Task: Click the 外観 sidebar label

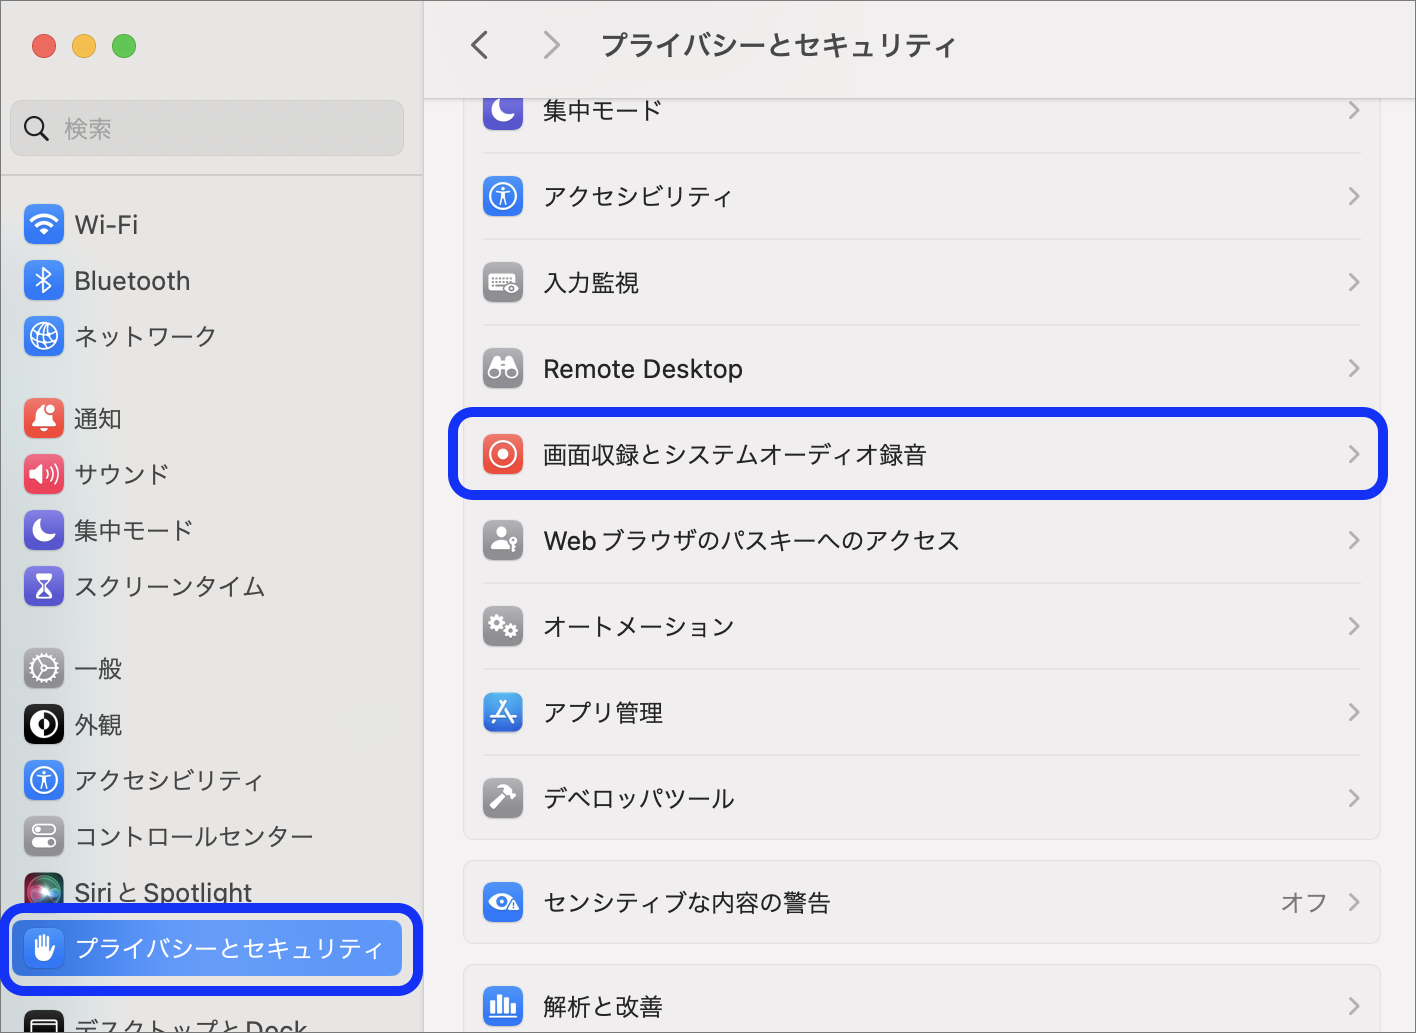Action: pyautogui.click(x=98, y=724)
